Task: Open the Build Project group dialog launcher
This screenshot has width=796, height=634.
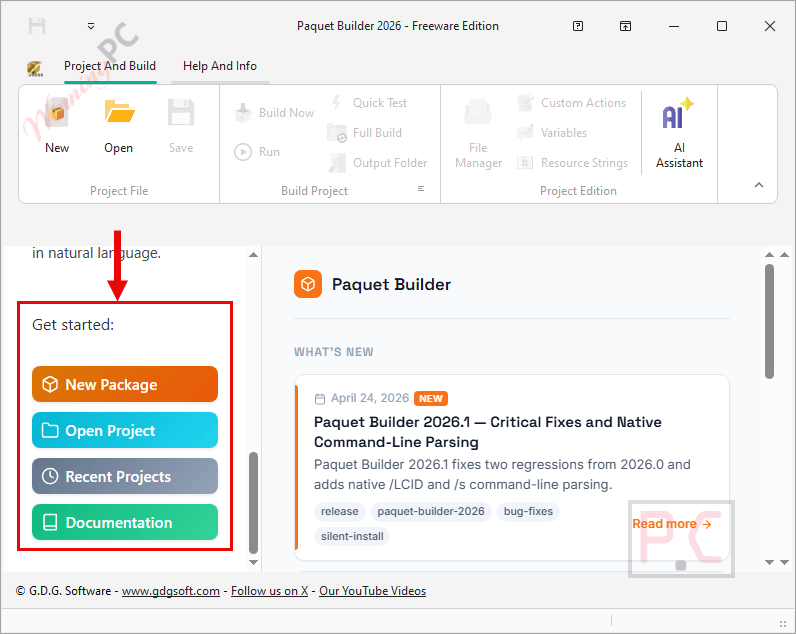Action: 421,188
